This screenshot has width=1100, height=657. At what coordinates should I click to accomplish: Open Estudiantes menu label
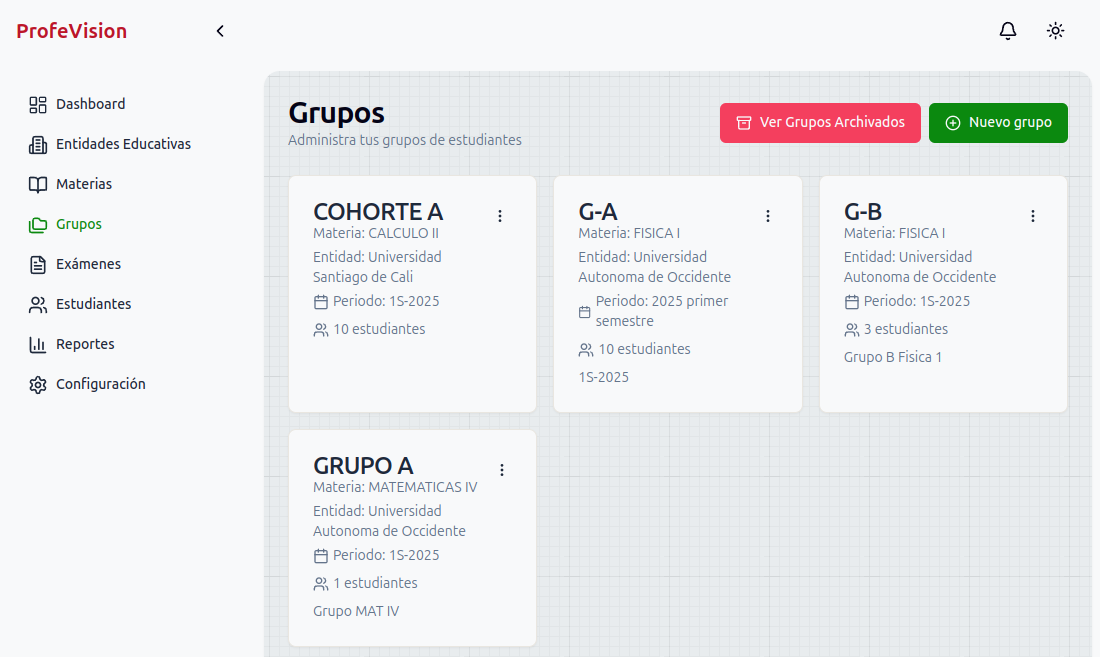(93, 304)
